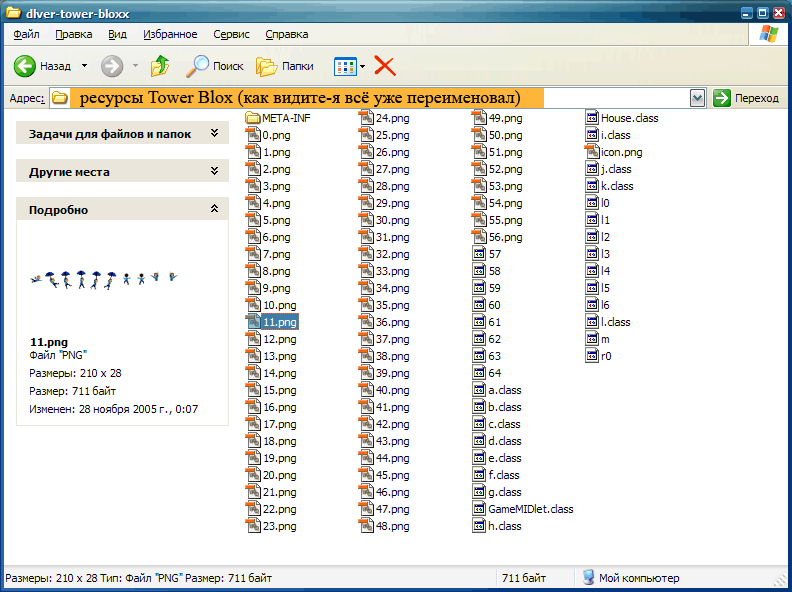792x592 pixels.
Task: Select the file named 10.png
Action: 280,306
